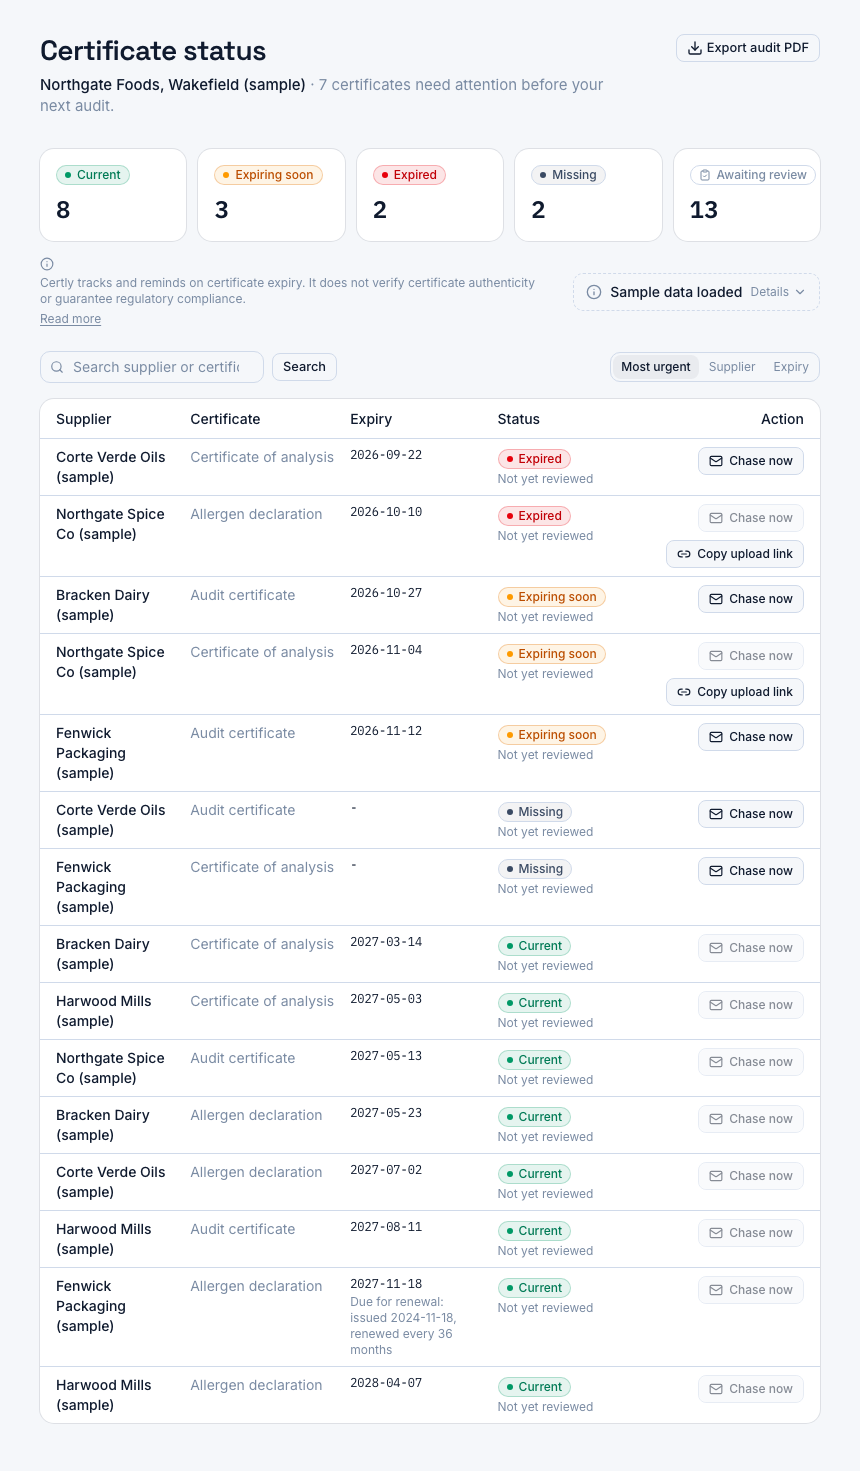Expand the Sample data loaded Details dropdown
The image size is (860, 1471).
point(778,292)
